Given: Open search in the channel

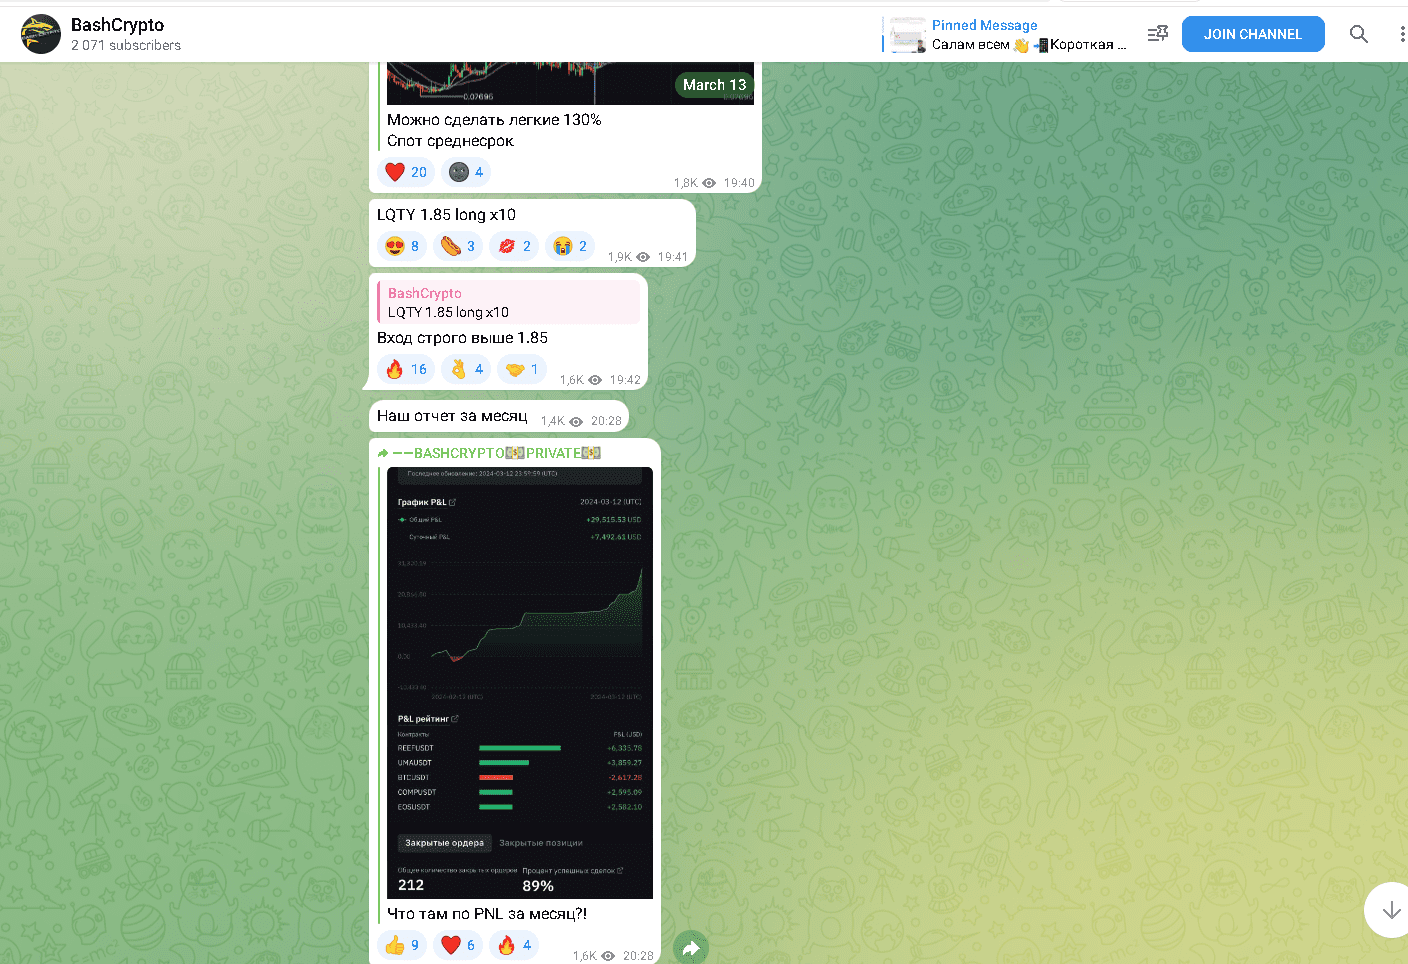Looking at the screenshot, I should pos(1358,34).
